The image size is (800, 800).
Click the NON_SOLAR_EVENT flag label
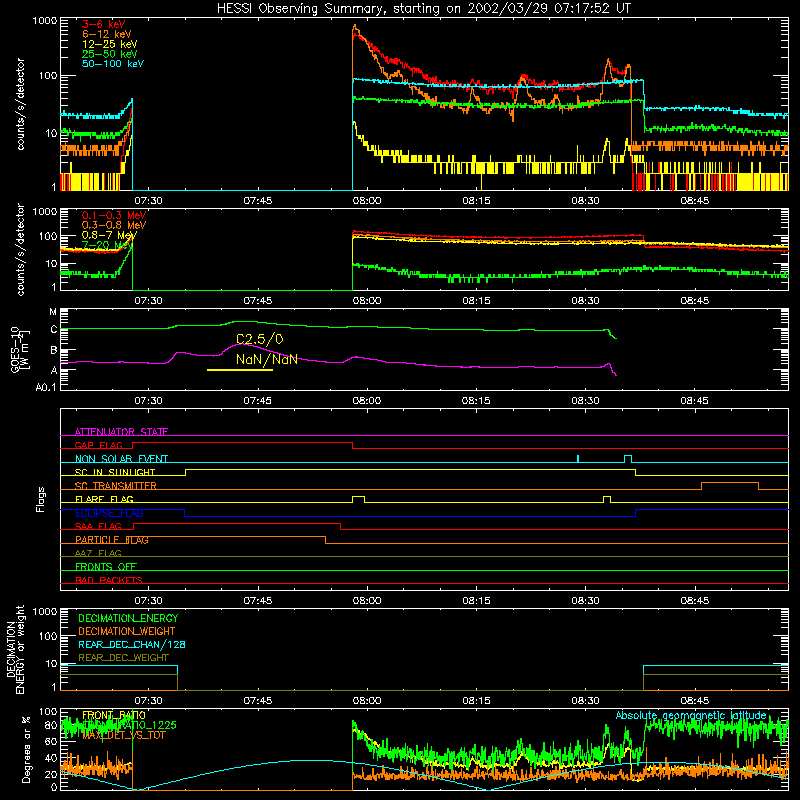[121, 459]
